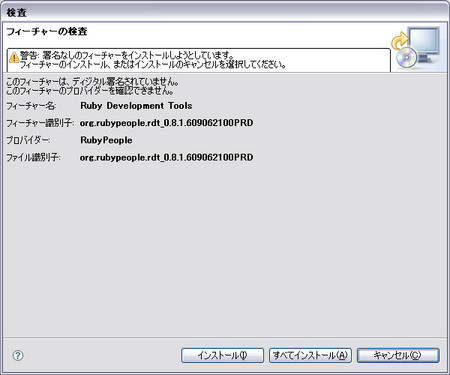
Task: Click the プロバイダー label
Action: (x=28, y=140)
